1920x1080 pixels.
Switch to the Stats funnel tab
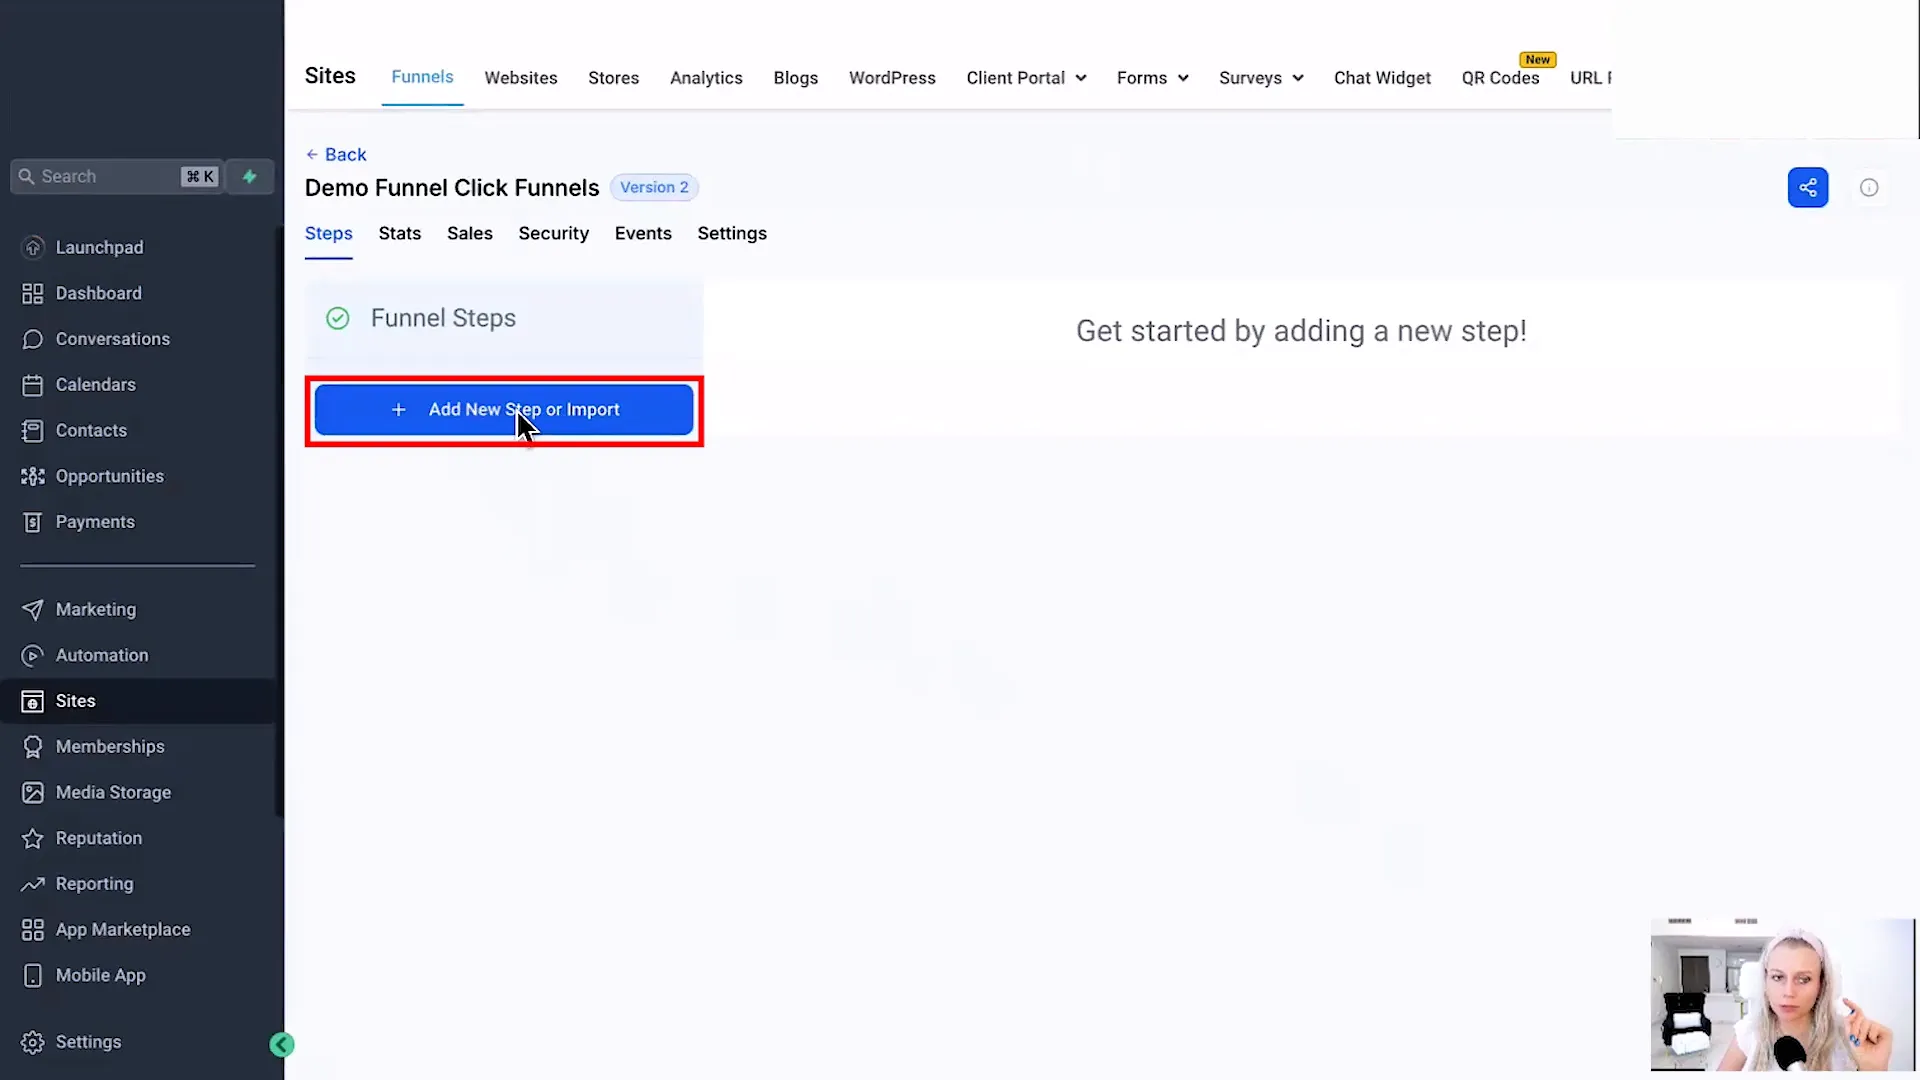coord(399,233)
